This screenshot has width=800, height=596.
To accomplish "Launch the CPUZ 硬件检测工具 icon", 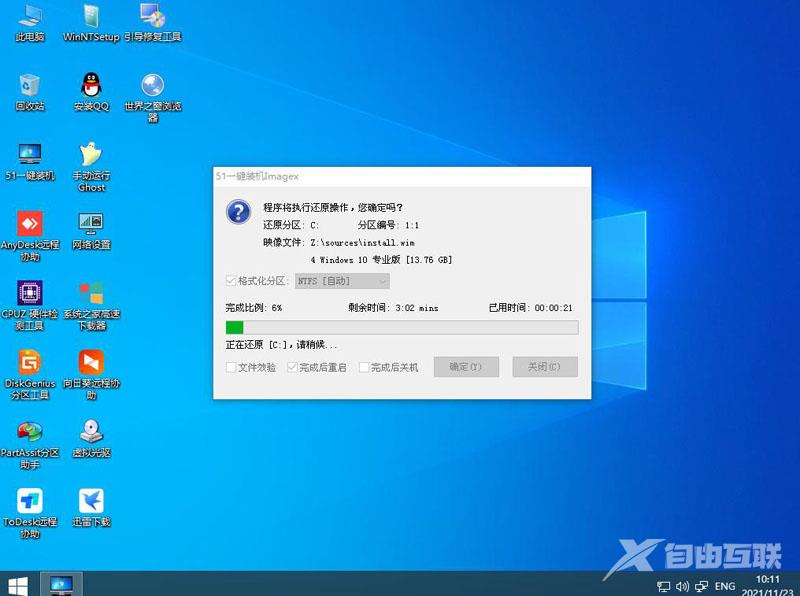I will [30, 306].
